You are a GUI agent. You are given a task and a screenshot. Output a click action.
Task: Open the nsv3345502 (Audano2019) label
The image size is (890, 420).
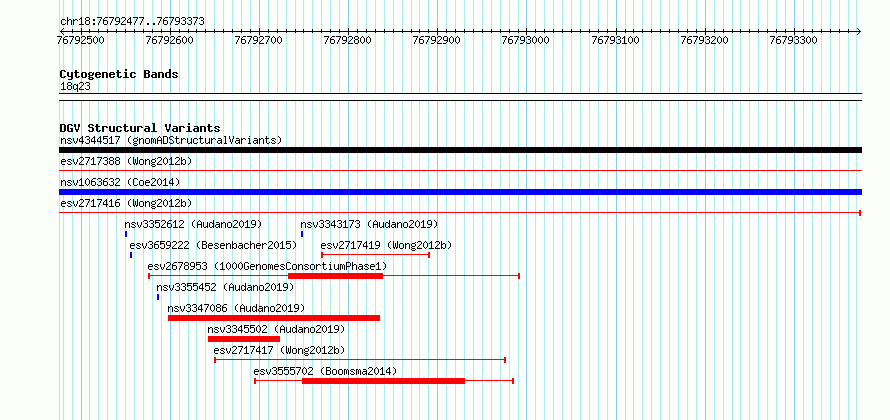[276, 329]
